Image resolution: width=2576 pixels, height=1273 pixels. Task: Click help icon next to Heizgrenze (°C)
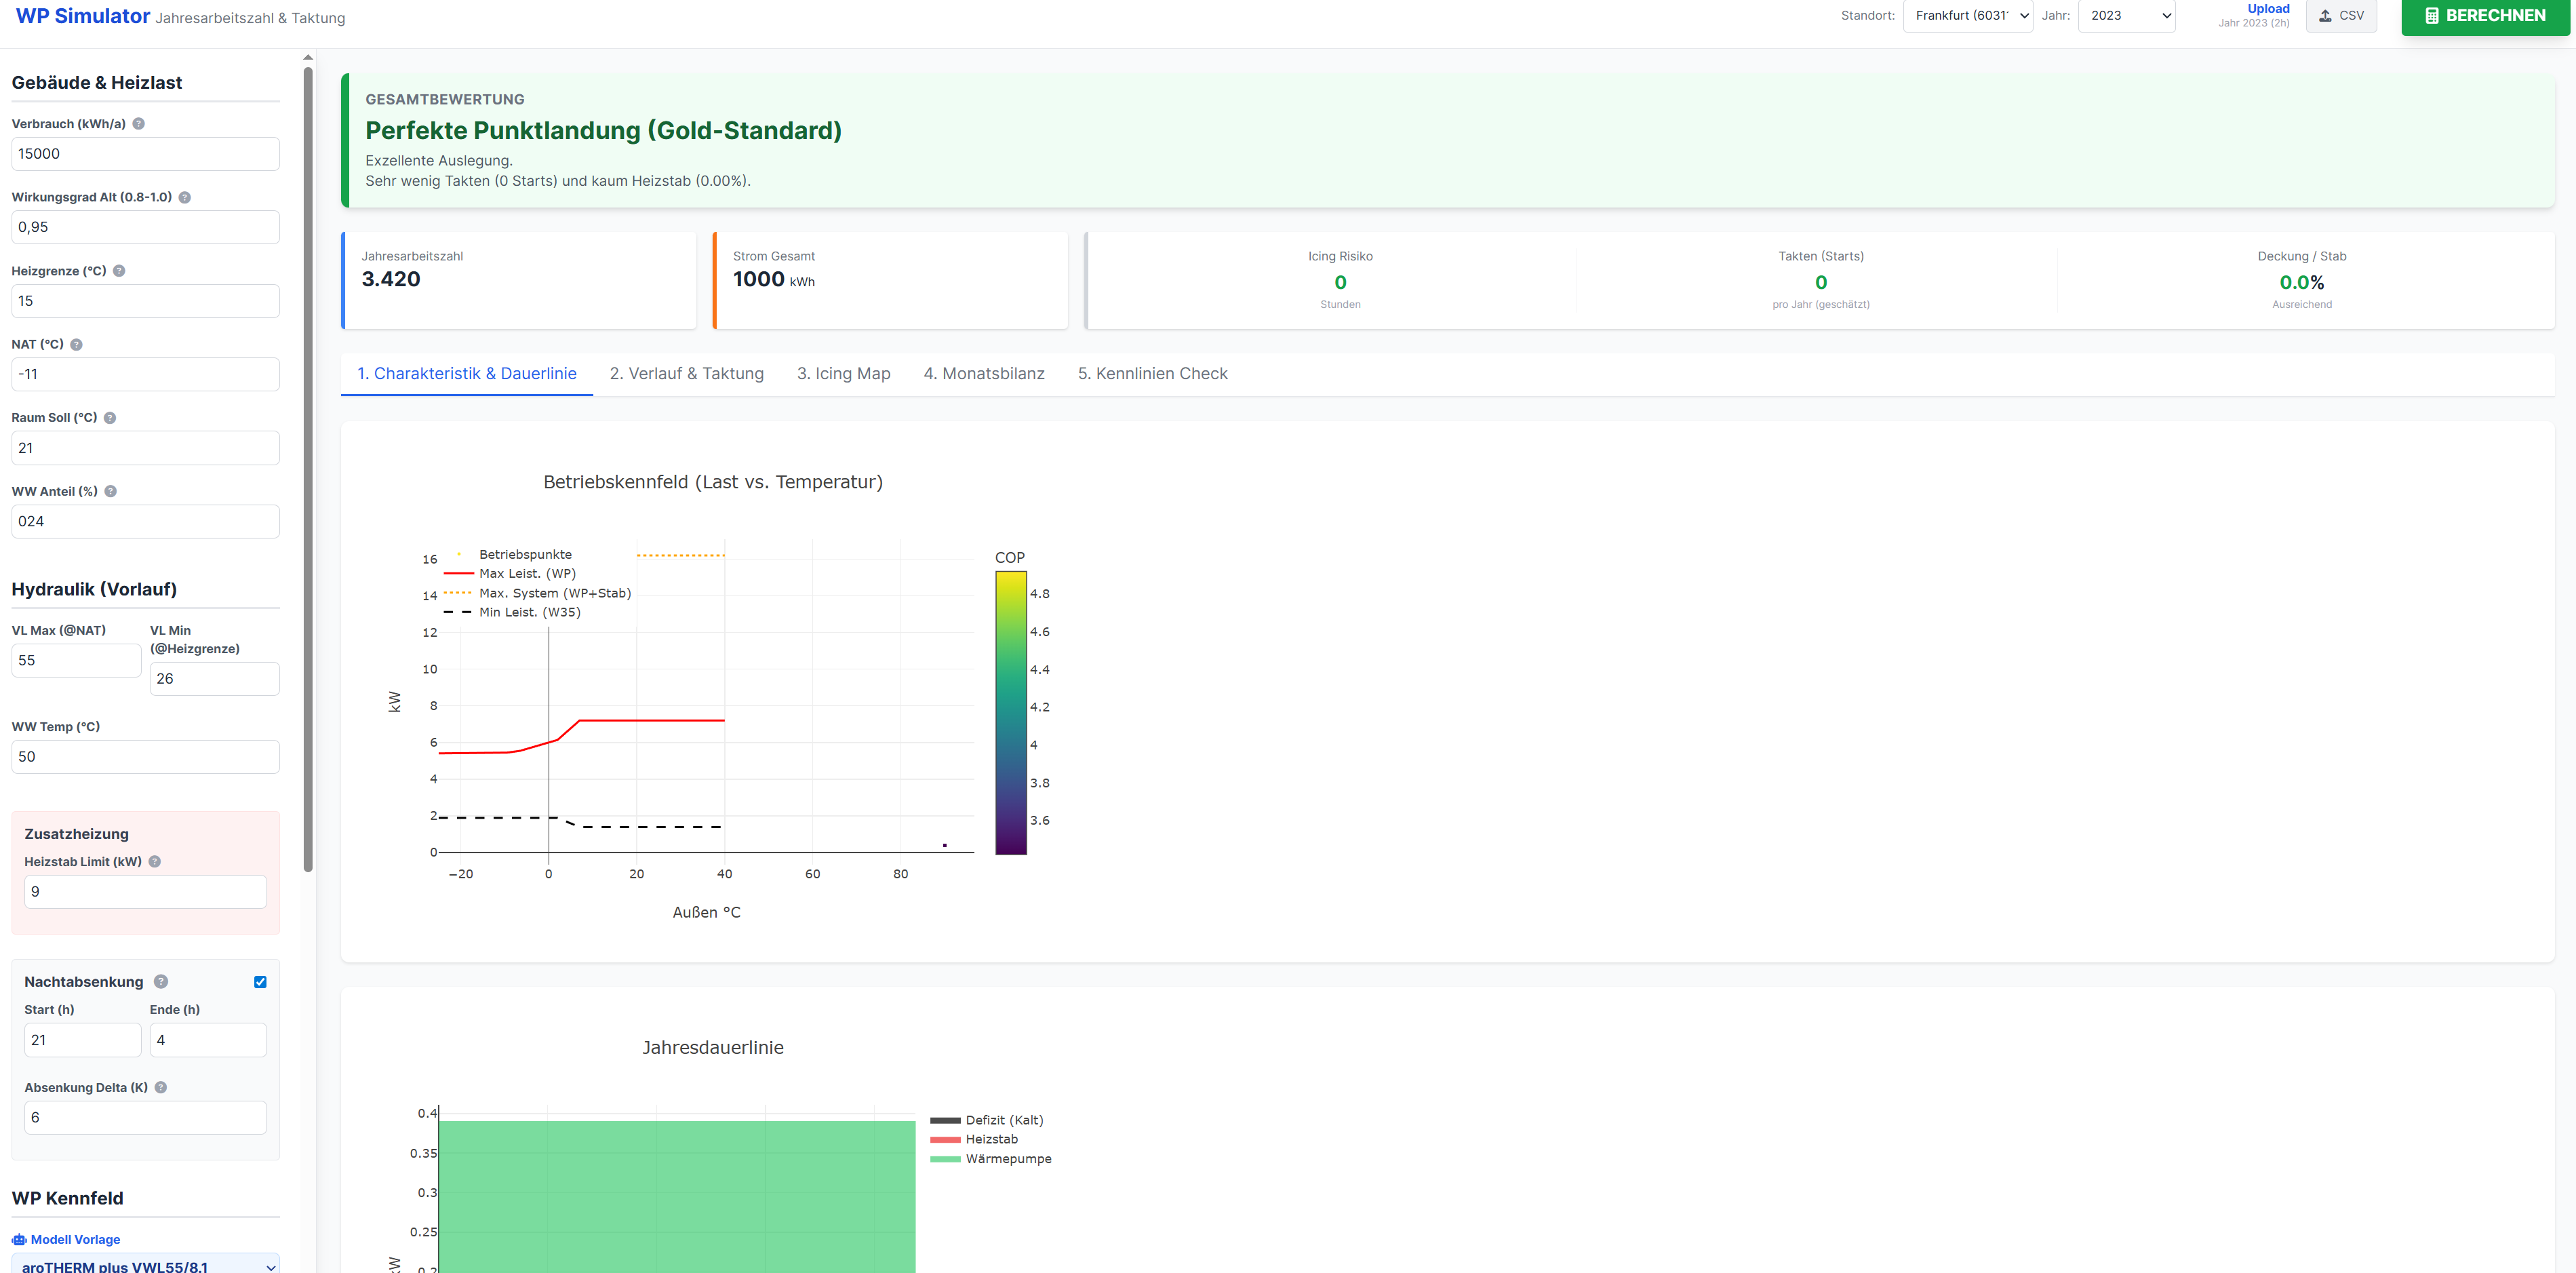pos(119,271)
